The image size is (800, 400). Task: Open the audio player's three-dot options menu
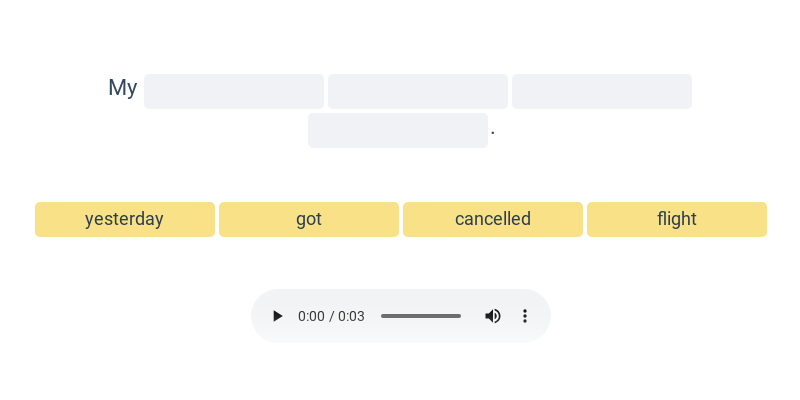(x=524, y=316)
